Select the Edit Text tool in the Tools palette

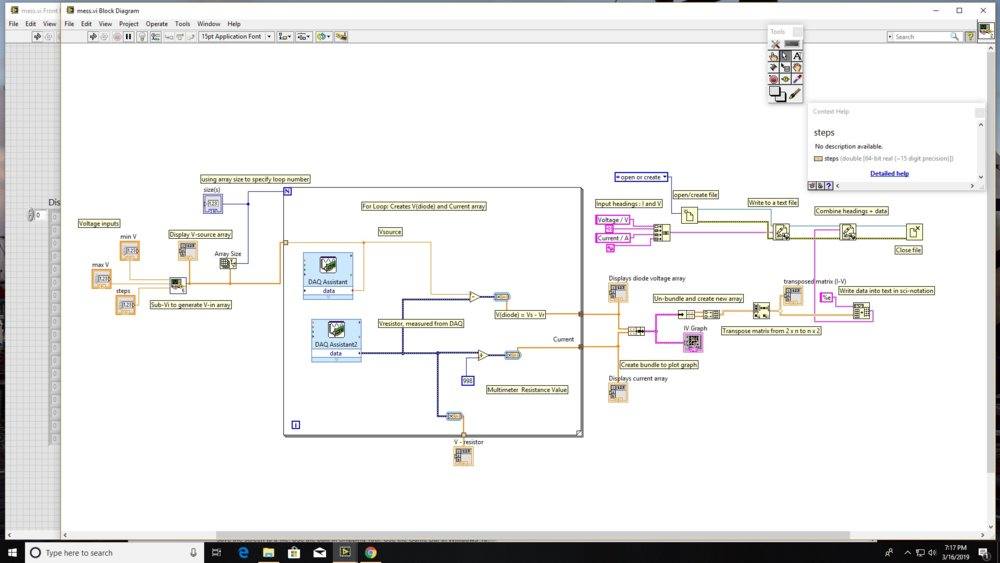click(797, 56)
